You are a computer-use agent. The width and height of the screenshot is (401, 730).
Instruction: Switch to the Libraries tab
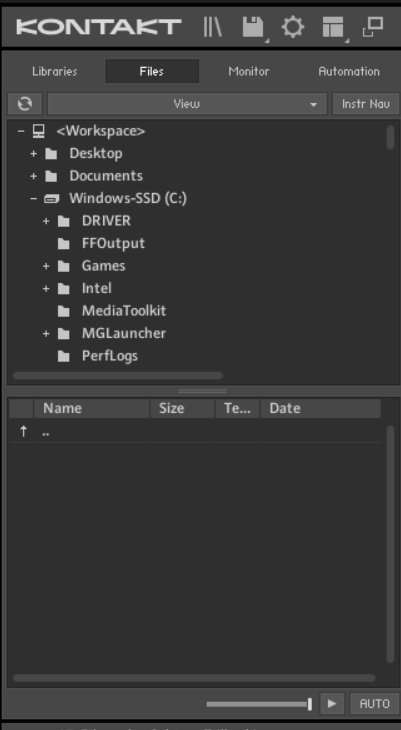click(x=55, y=71)
